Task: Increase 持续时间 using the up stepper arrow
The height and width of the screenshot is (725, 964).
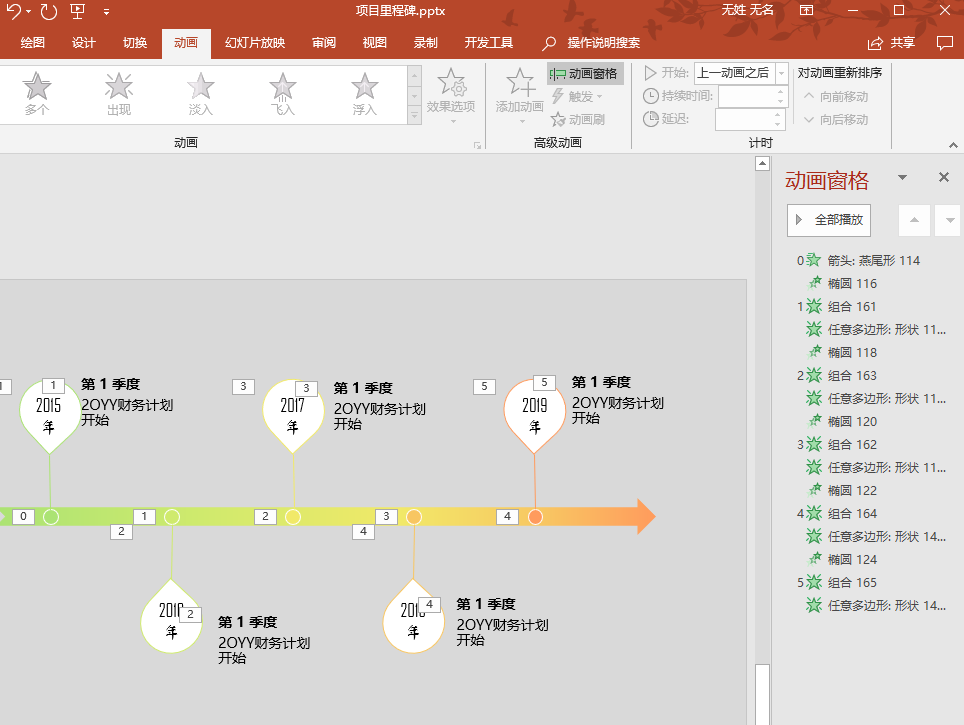Action: (779, 91)
